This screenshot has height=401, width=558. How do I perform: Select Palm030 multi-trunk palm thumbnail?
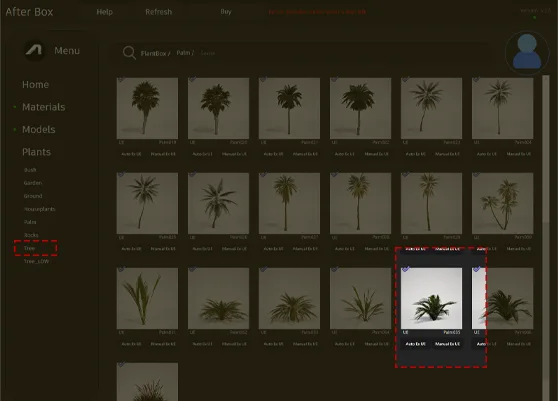tap(502, 203)
